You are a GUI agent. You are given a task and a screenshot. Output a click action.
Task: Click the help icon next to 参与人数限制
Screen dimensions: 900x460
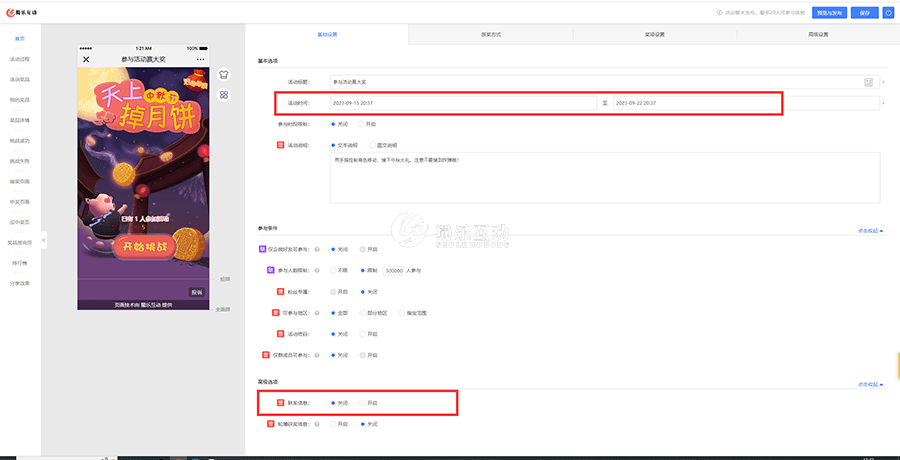coord(317,270)
